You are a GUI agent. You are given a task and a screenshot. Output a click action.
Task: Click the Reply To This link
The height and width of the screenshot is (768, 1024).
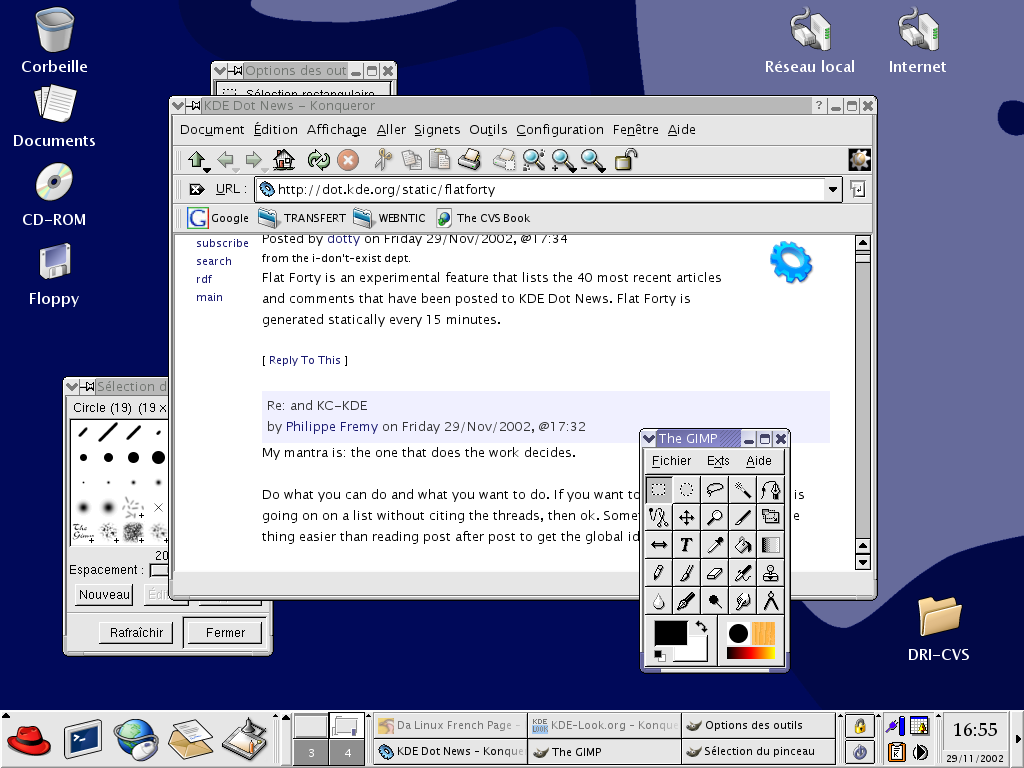point(305,360)
